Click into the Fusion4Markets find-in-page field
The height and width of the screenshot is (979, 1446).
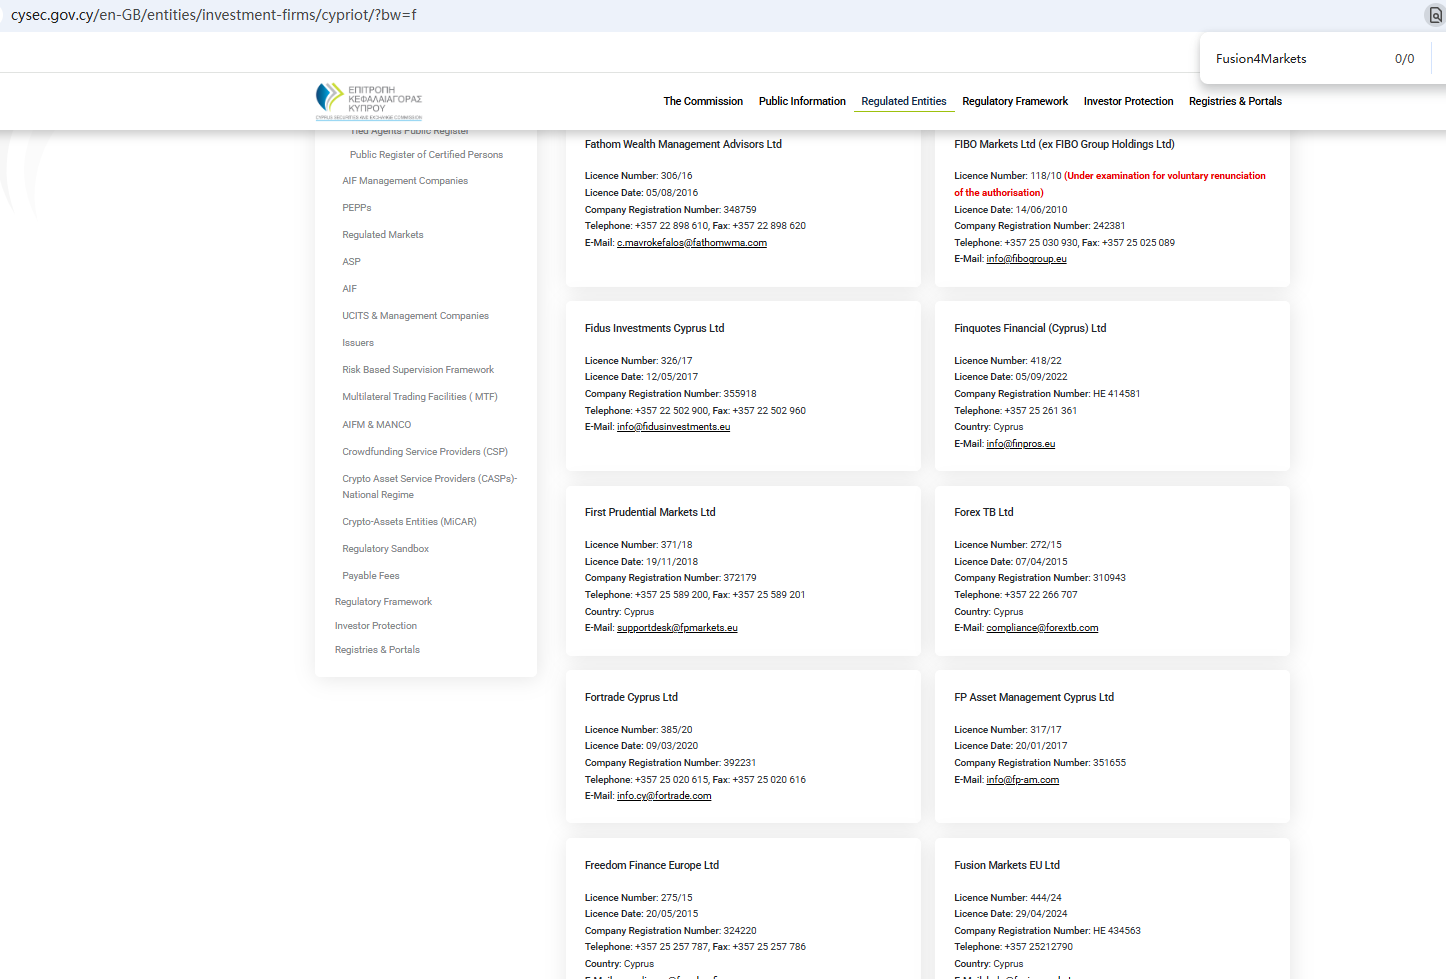click(x=1295, y=59)
